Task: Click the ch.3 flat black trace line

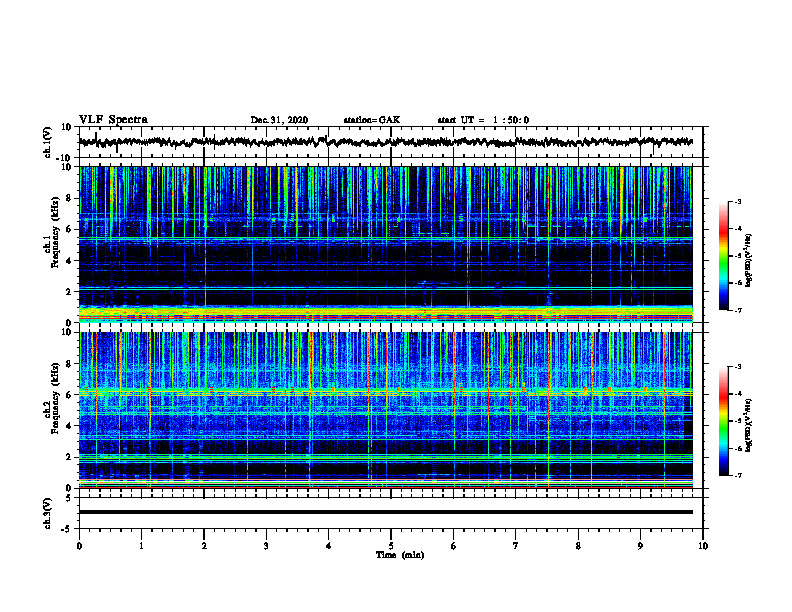Action: tap(385, 512)
